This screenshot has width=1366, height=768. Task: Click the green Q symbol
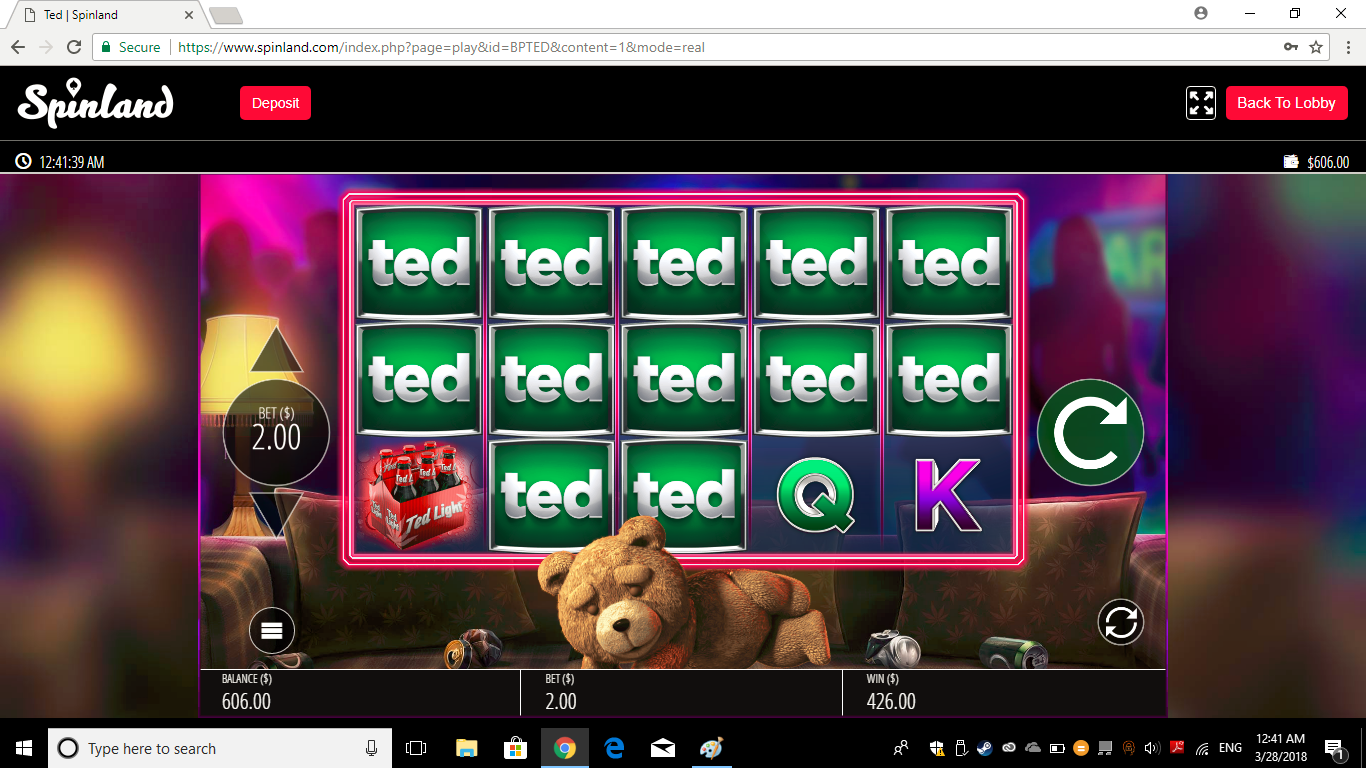[817, 495]
